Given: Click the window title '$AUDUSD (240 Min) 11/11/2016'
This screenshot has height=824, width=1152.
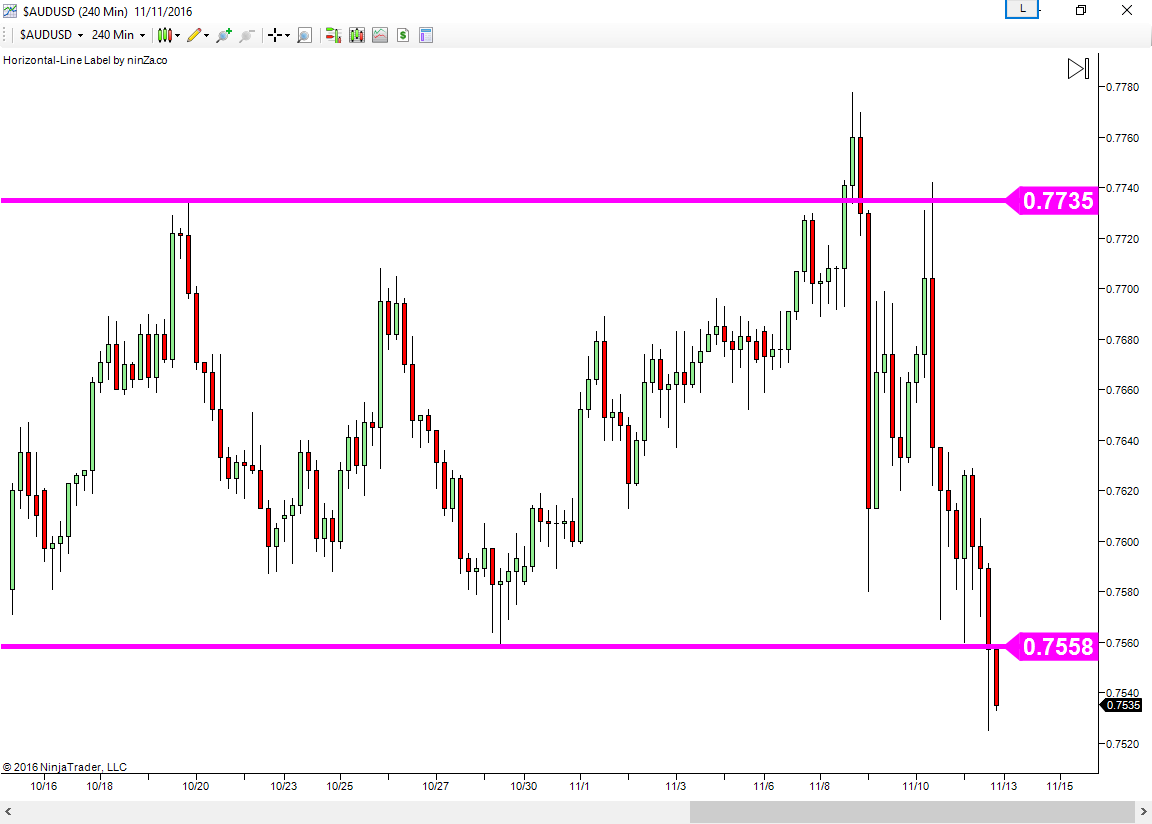Looking at the screenshot, I should coord(107,11).
